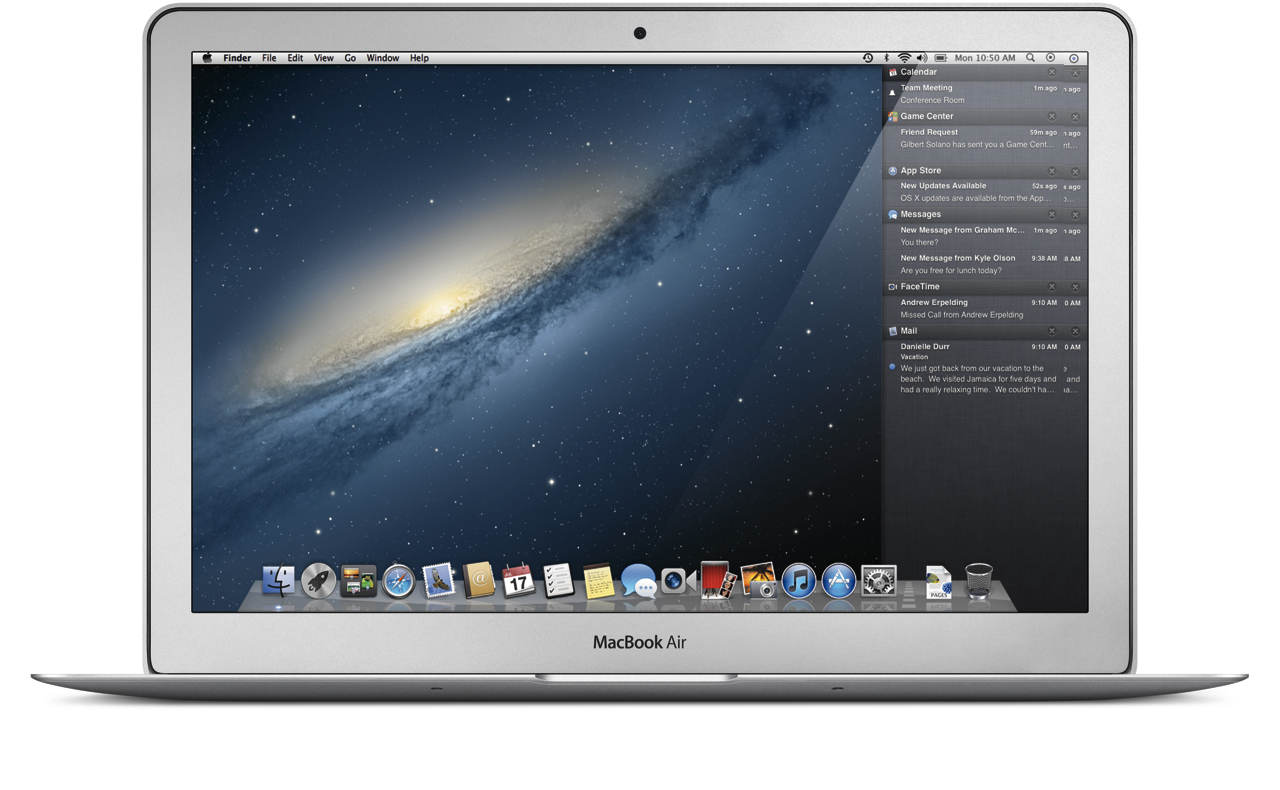Open the Wi-Fi status menu

click(x=904, y=58)
